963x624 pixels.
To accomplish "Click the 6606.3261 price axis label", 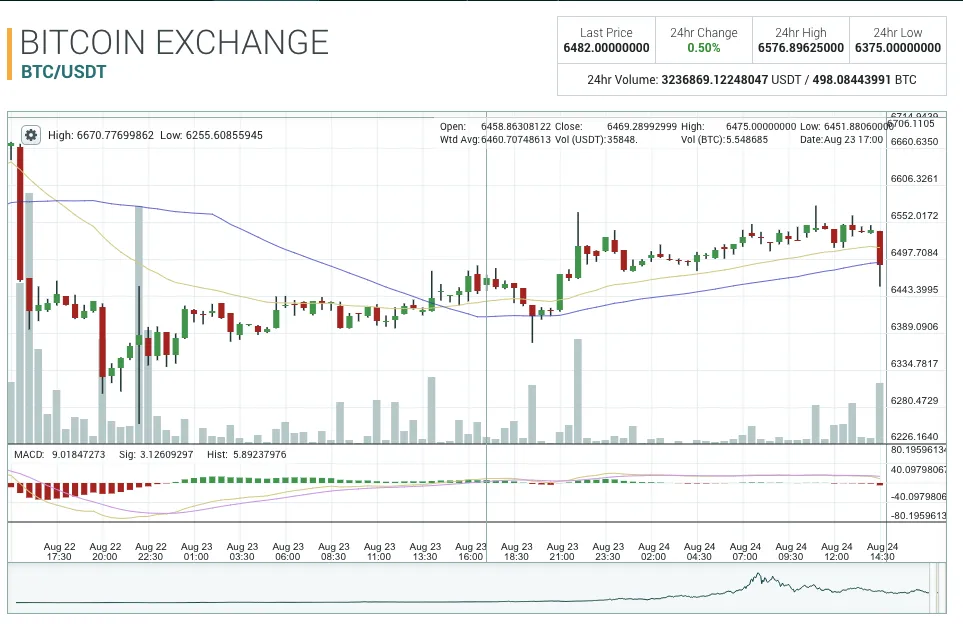I will click(914, 179).
